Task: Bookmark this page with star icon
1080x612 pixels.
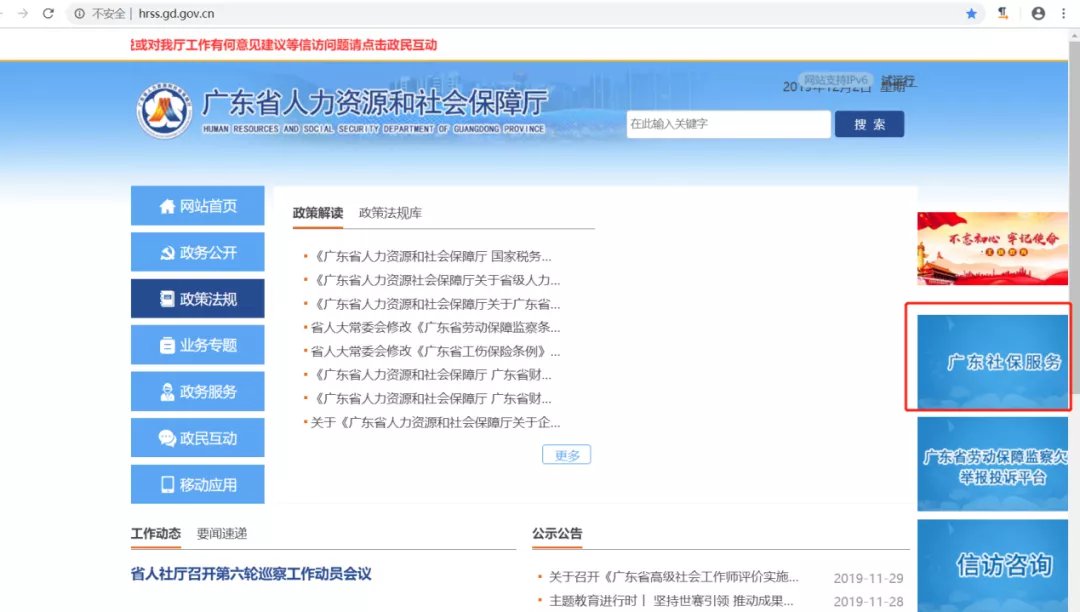Action: [x=971, y=14]
